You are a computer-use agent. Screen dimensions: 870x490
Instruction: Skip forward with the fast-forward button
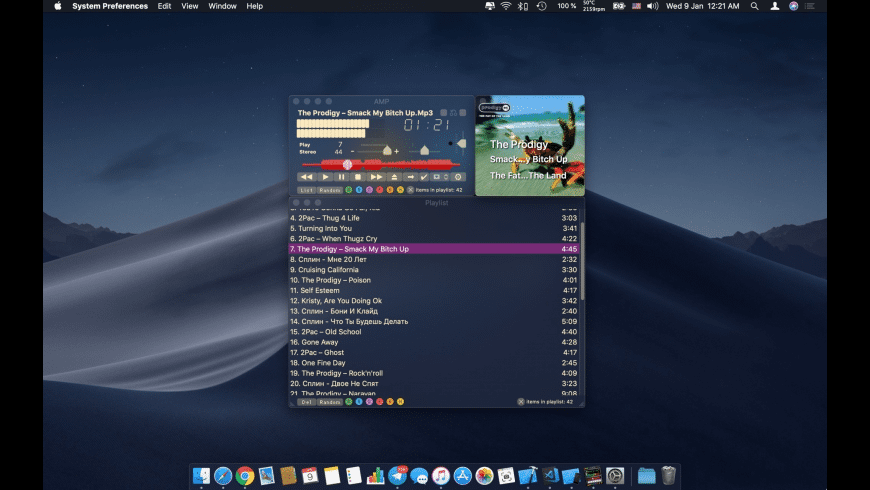pyautogui.click(x=377, y=177)
